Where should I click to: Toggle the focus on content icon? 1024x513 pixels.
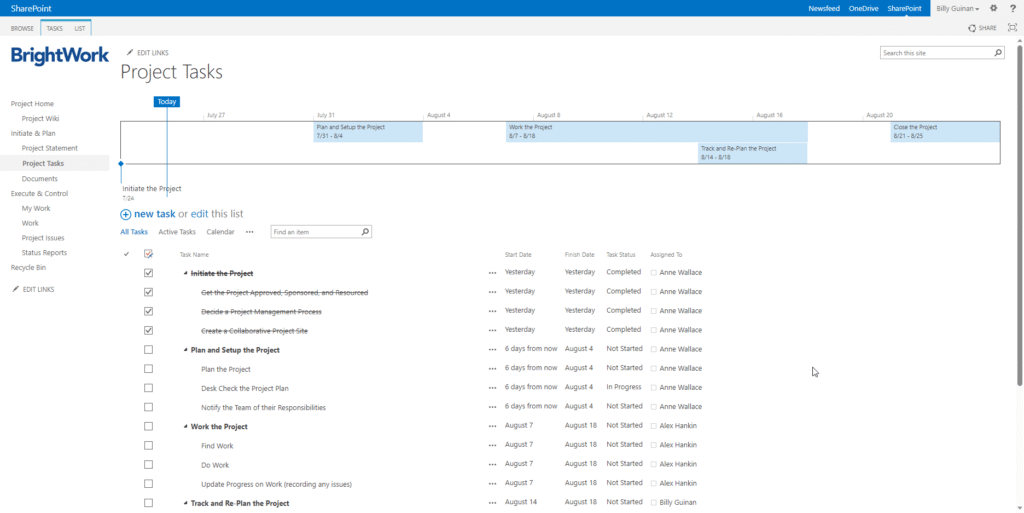click(x=1012, y=28)
